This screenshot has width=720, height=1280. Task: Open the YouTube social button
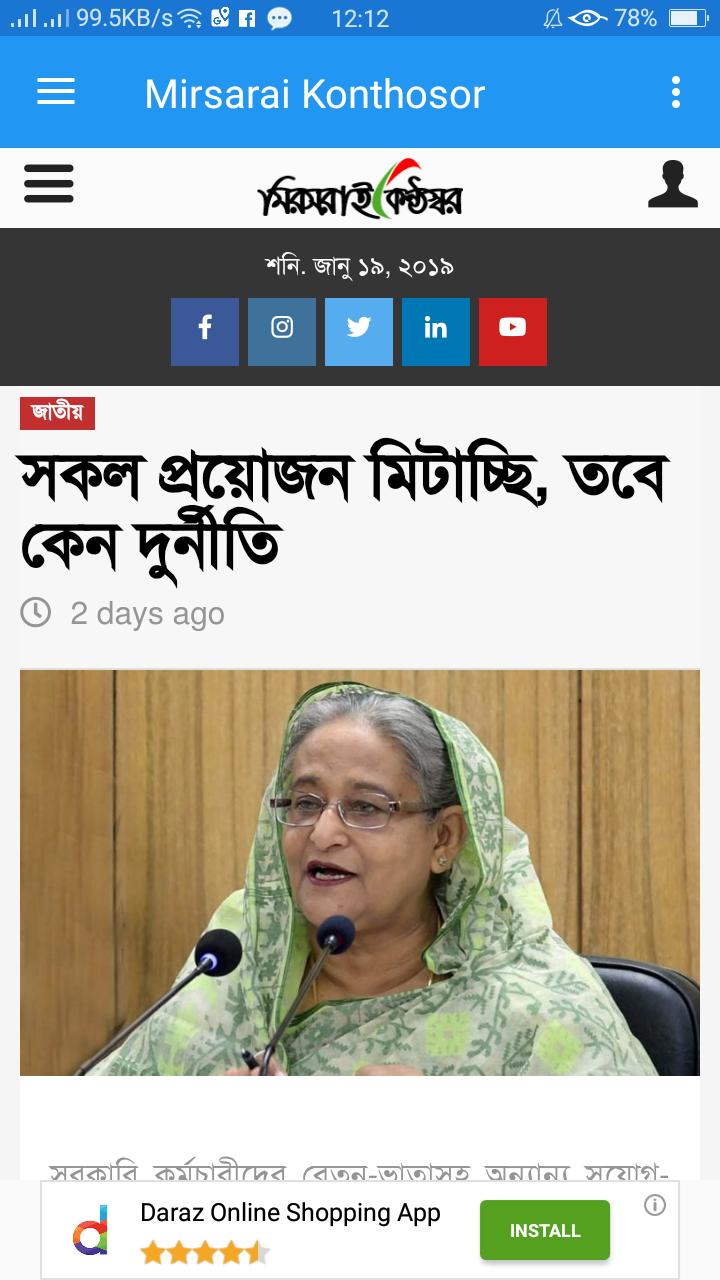pyautogui.click(x=513, y=332)
